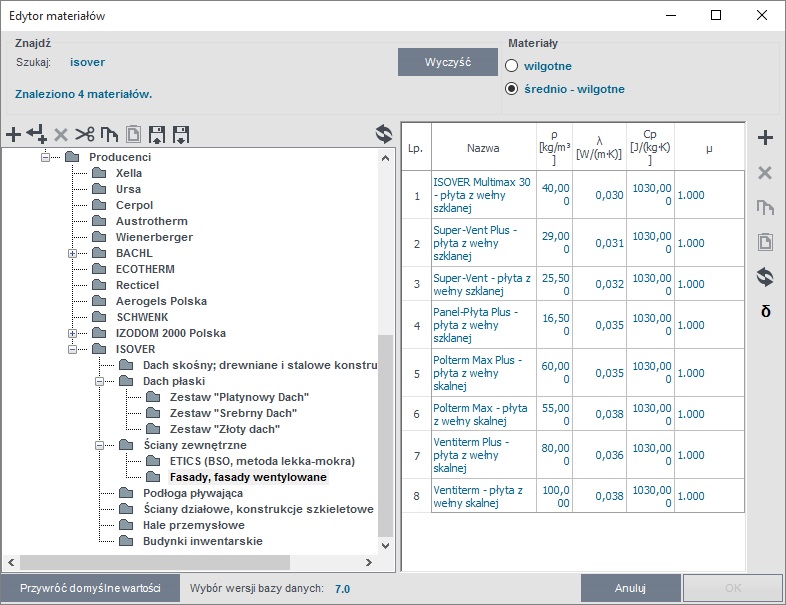Viewport: 786px width, 605px height.
Task: Click the refresh icon beside materials table
Action: click(x=765, y=277)
